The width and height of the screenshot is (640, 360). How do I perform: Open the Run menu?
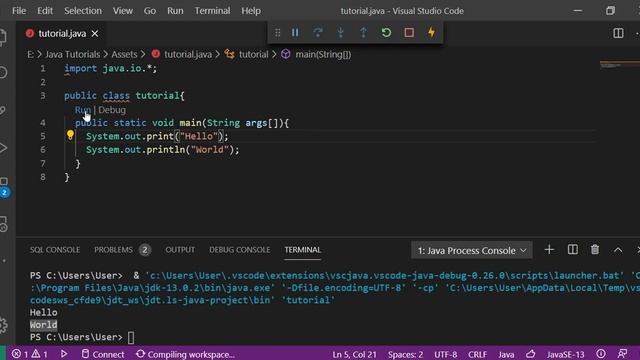175,11
